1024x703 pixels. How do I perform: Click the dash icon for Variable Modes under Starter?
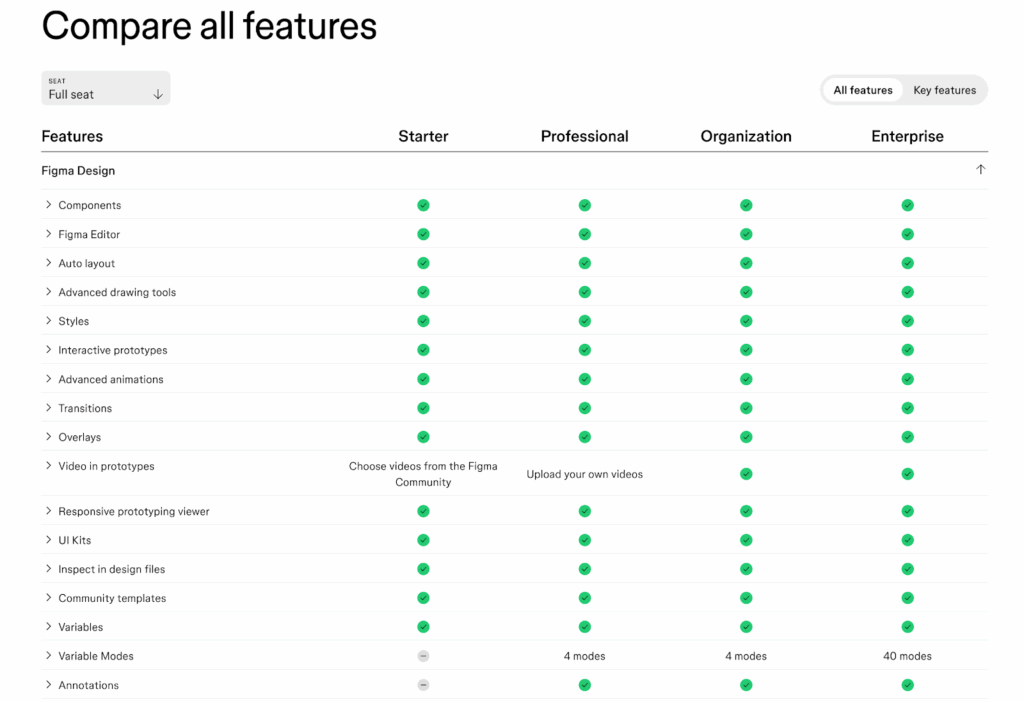423,656
